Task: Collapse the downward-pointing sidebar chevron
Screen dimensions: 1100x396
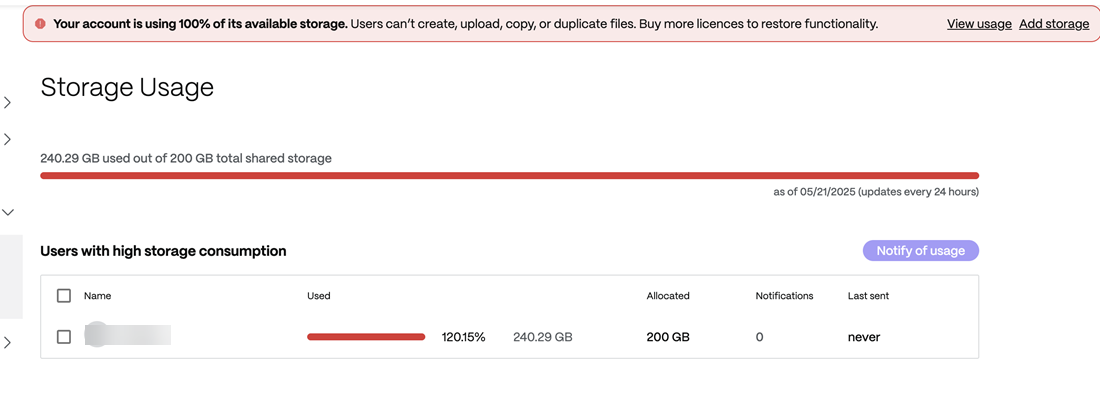Action: tap(8, 211)
